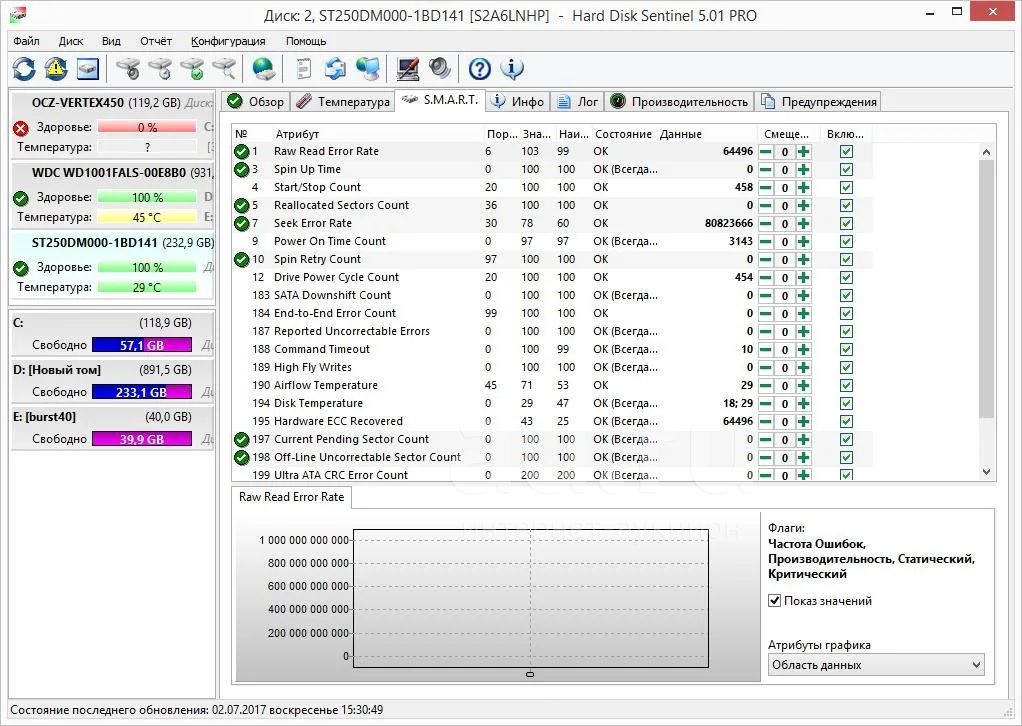
Task: Click green check icon on Reallocated Sectors Count row
Action: (x=242, y=206)
